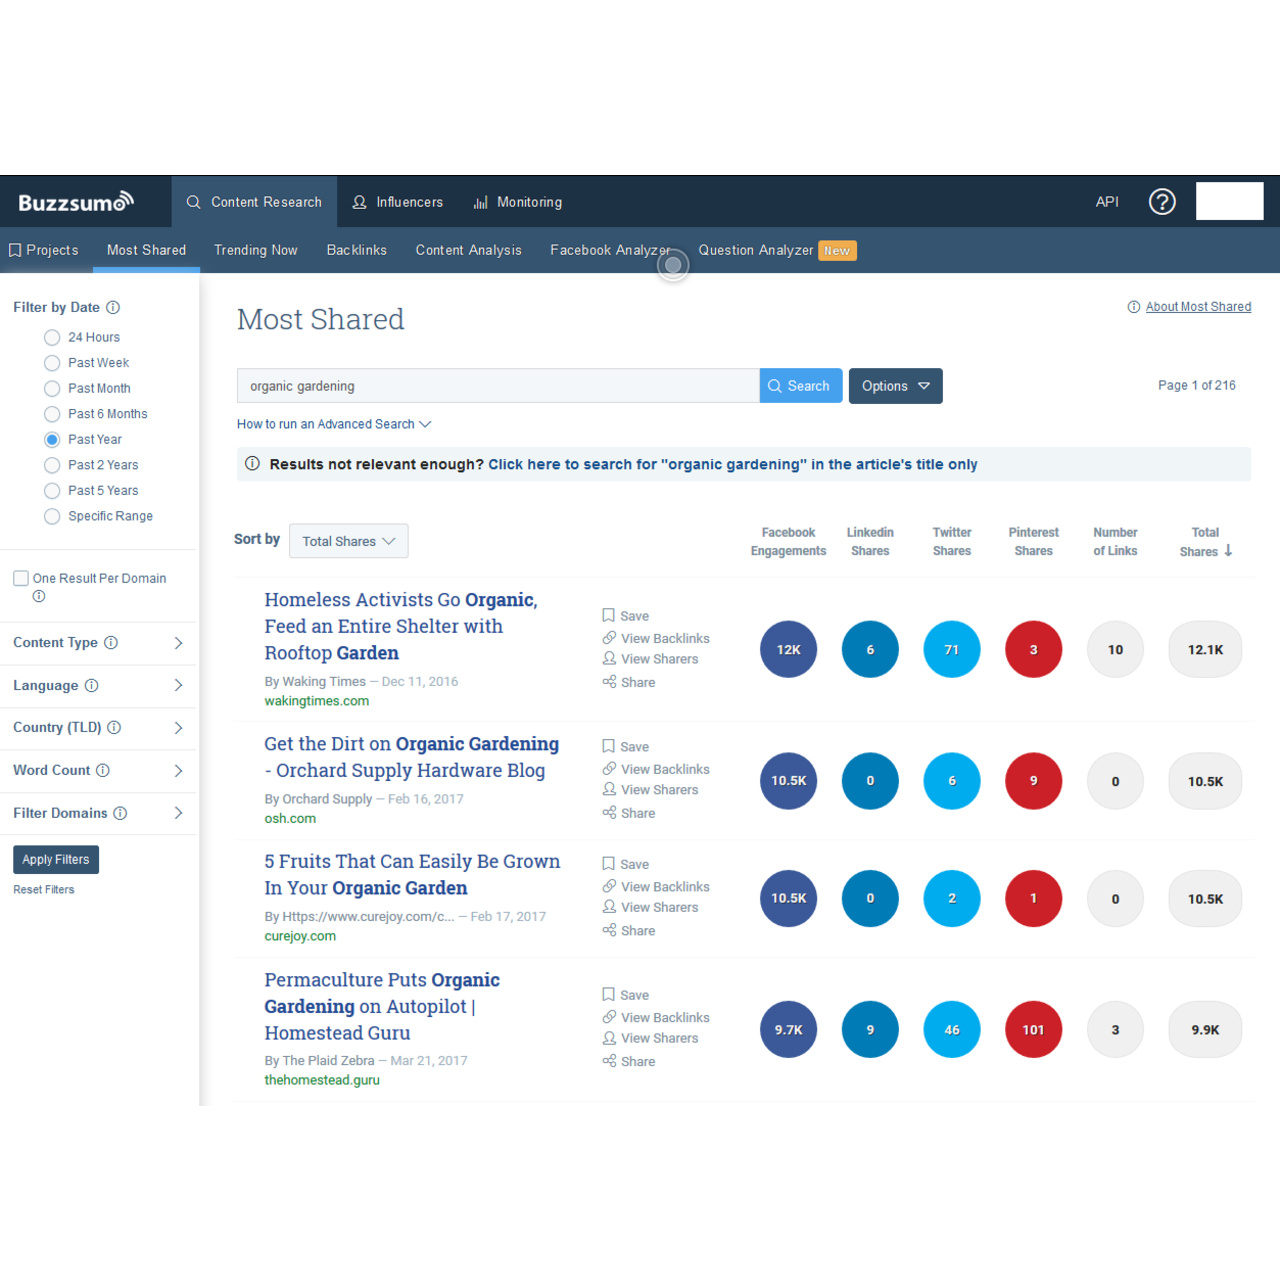
Task: Click the Save bookmark icon for Homeless Activists article
Action: [608, 615]
